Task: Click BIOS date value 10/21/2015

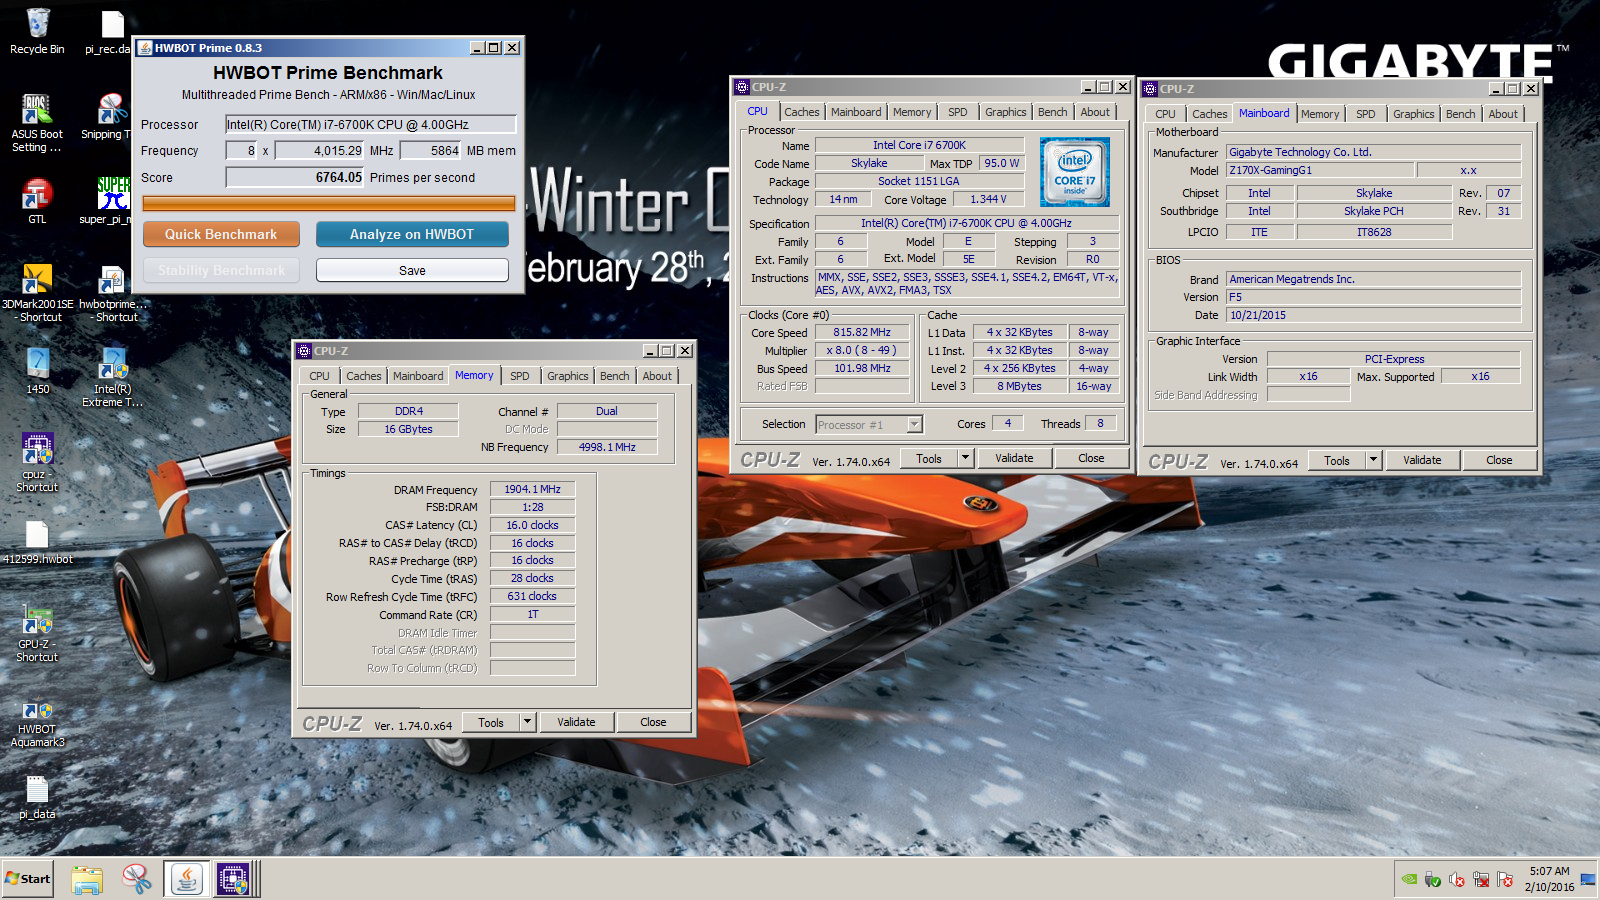Action: point(1373,315)
